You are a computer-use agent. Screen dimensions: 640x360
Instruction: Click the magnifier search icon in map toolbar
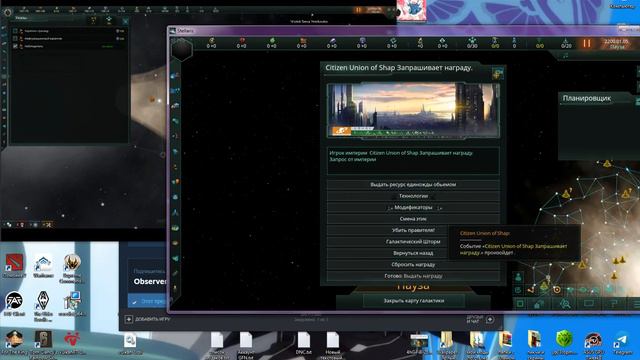pyautogui.click(x=565, y=304)
